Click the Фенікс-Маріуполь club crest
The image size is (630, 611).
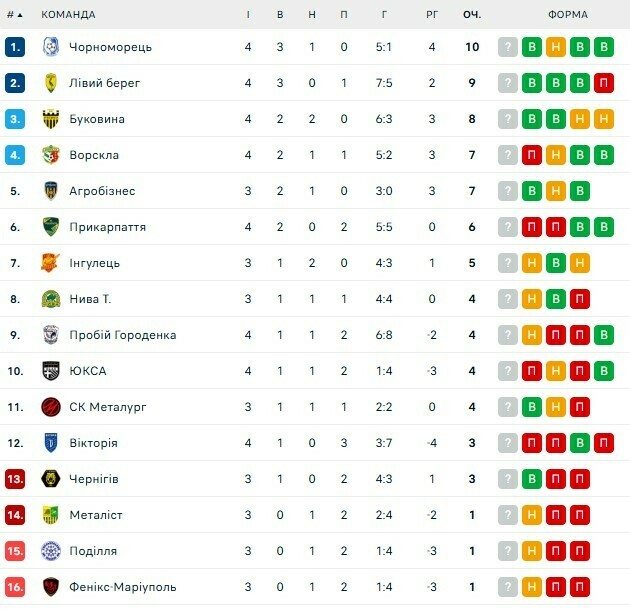[51, 587]
